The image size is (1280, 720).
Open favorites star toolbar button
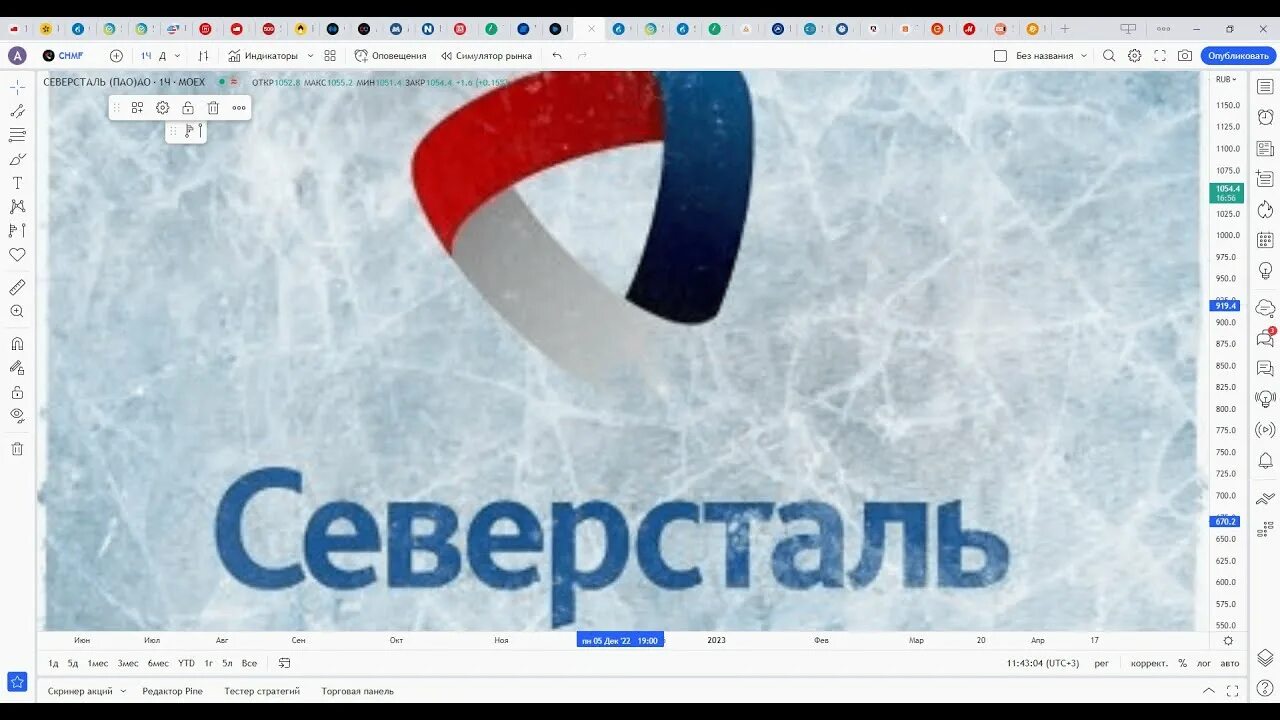pos(17,682)
